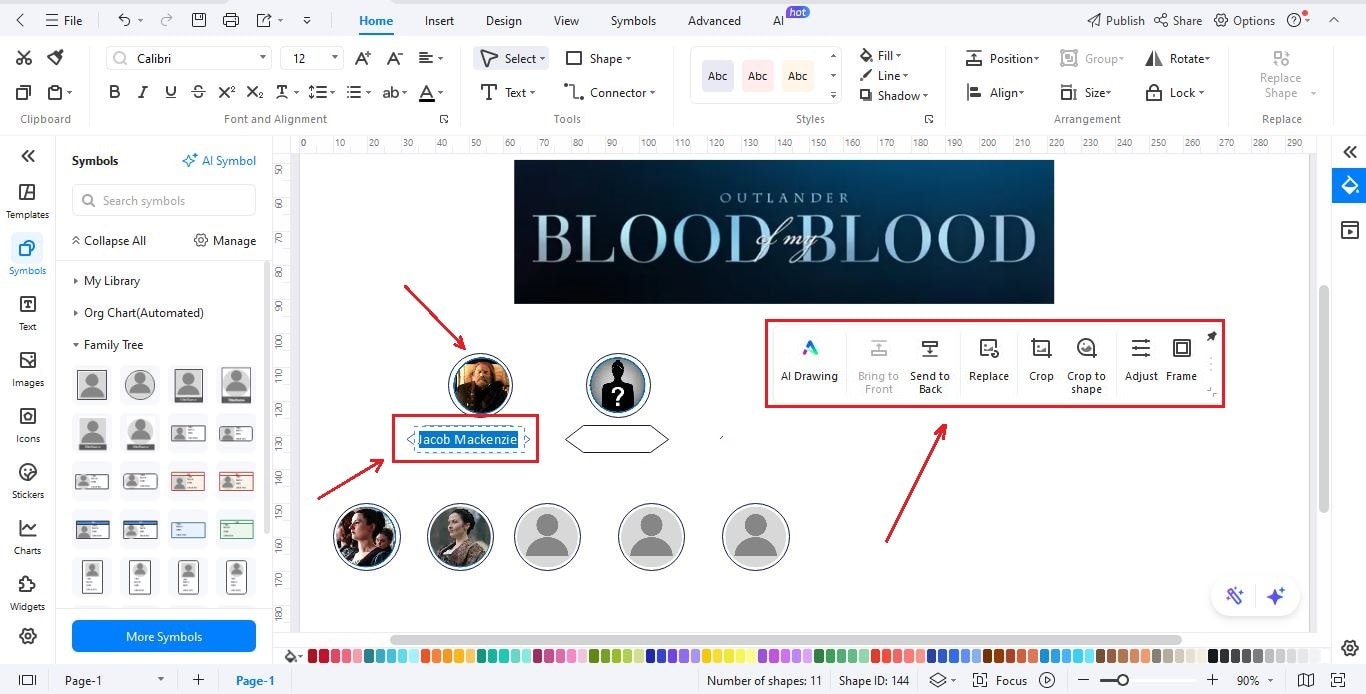Click the AI Symbol link

(x=219, y=160)
